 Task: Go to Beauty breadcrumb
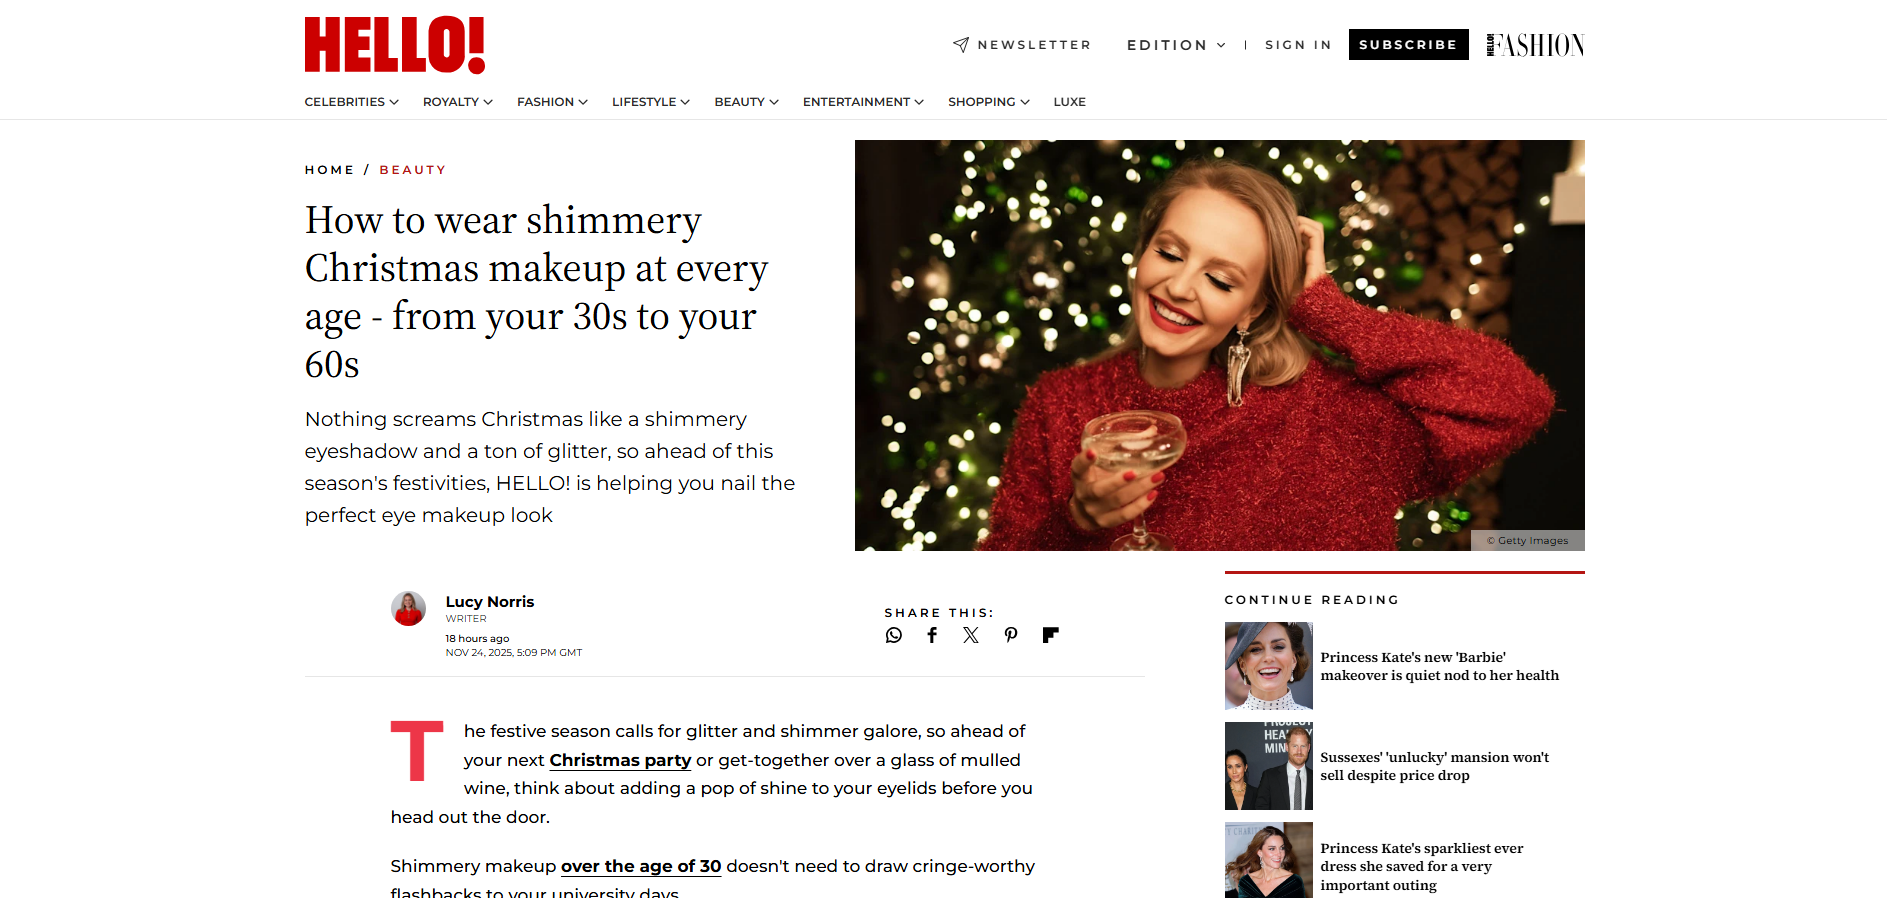pos(412,170)
